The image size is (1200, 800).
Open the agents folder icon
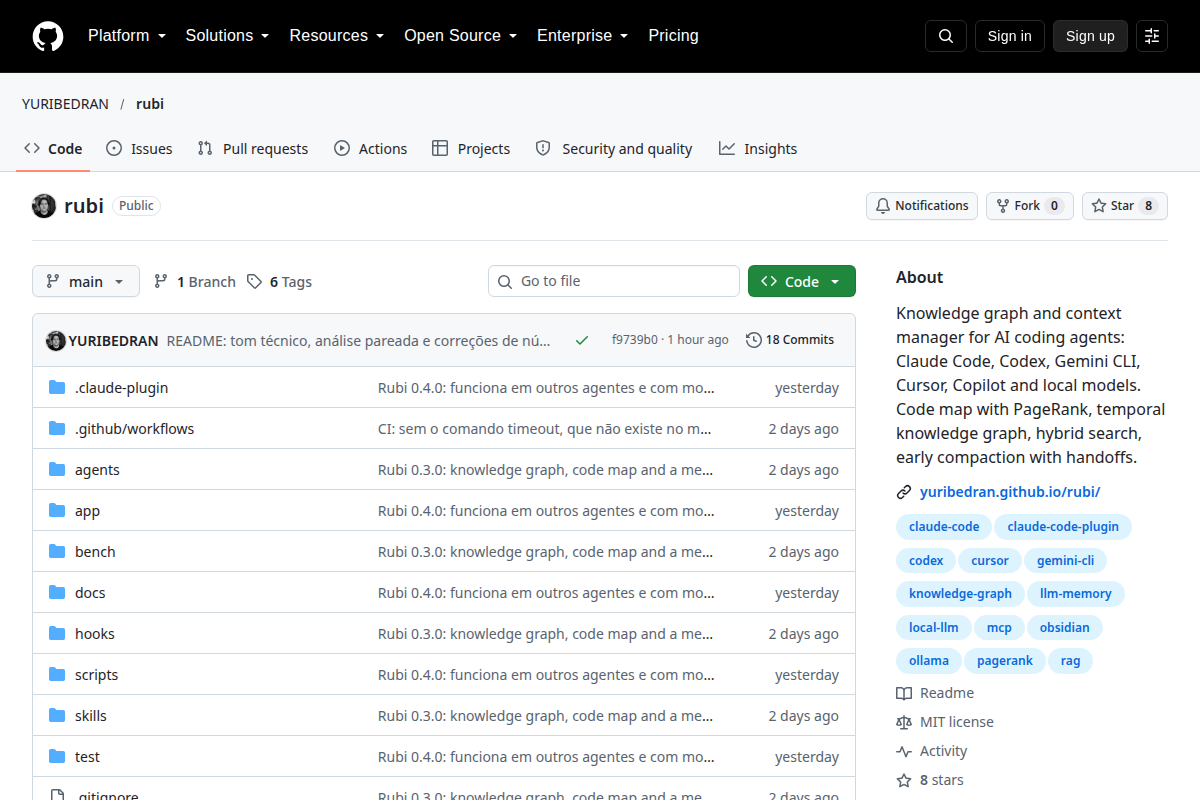pos(57,469)
